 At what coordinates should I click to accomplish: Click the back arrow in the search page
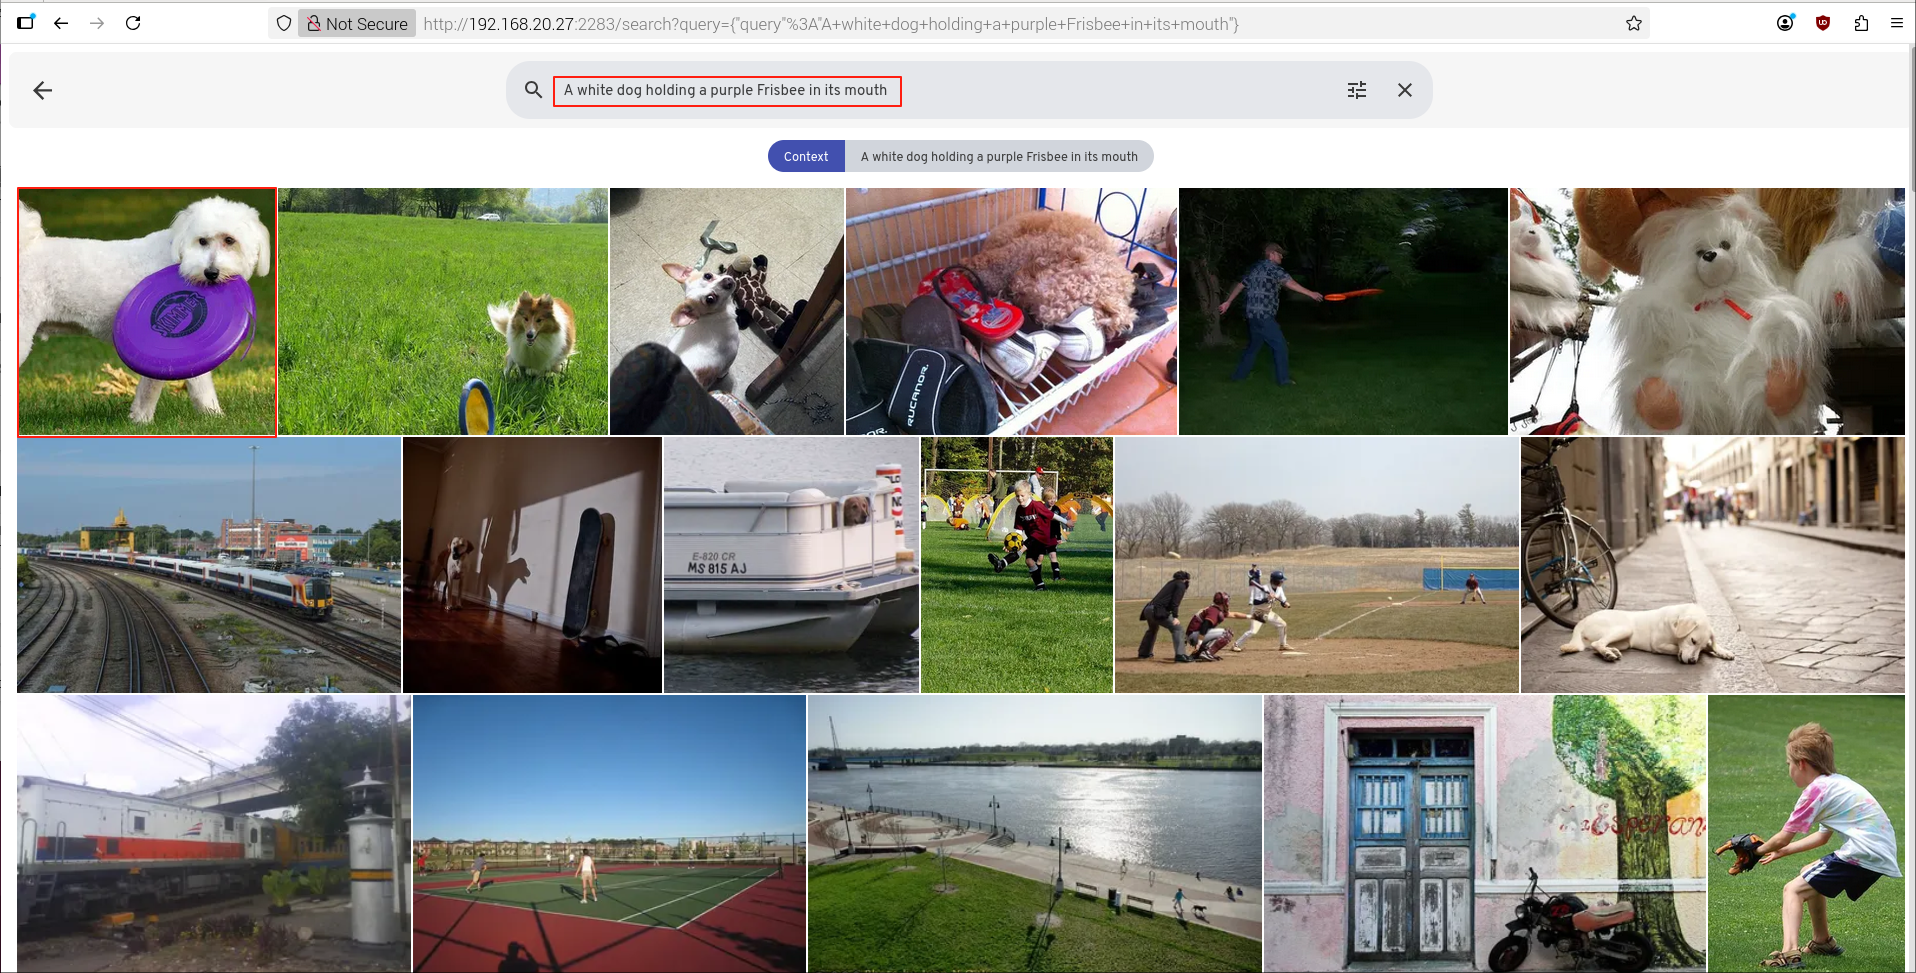coord(42,91)
